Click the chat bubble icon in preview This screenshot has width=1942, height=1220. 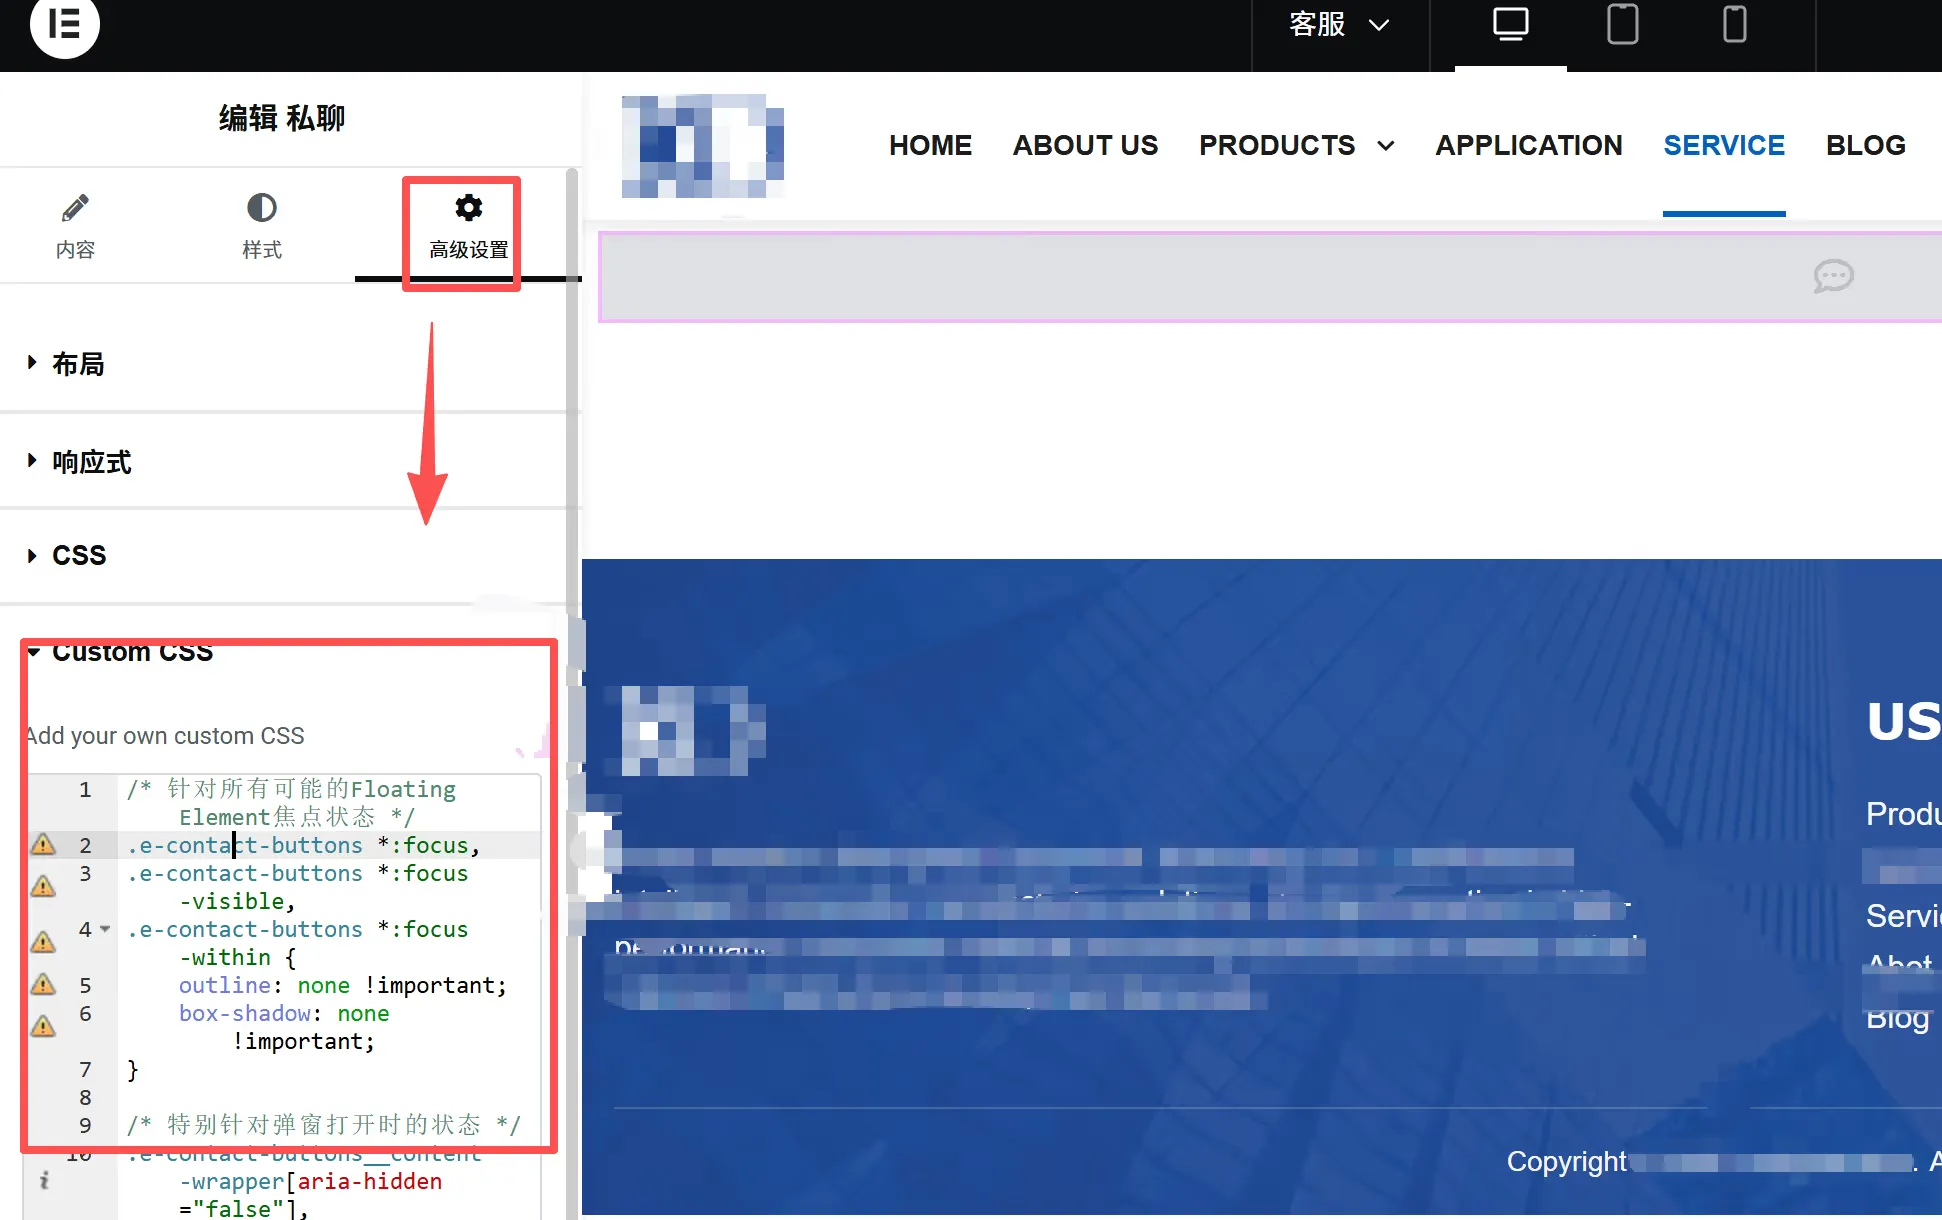tap(1833, 276)
